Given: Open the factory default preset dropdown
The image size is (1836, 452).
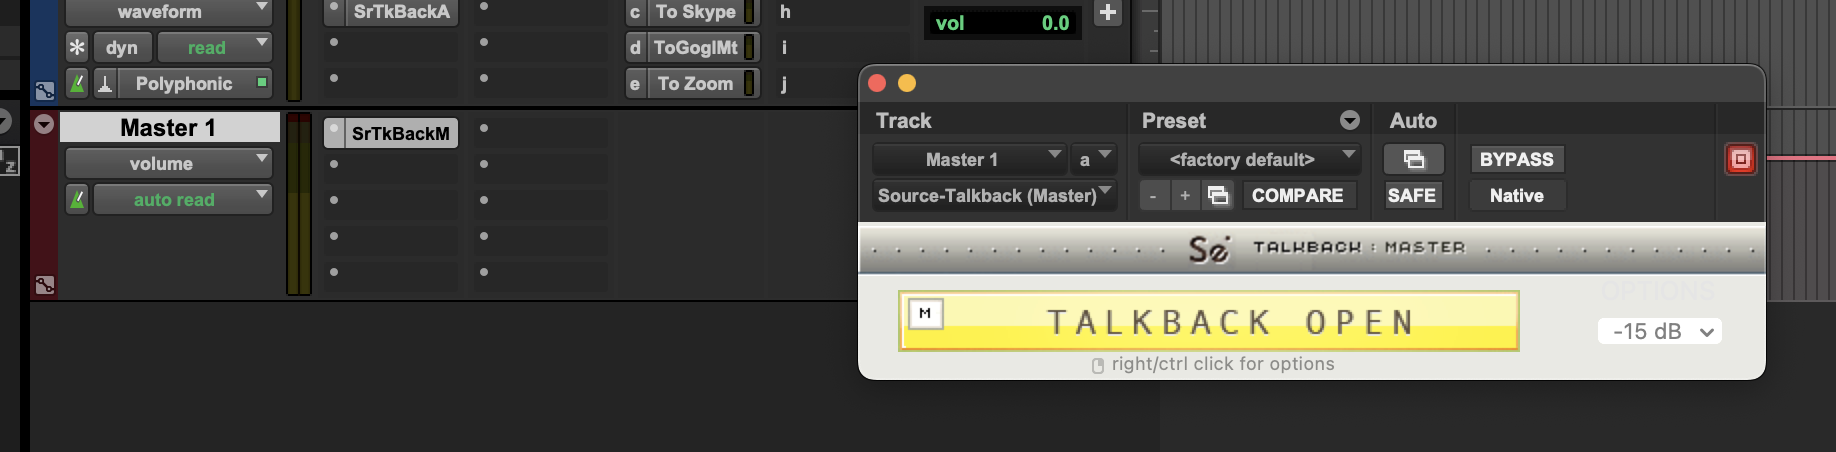Looking at the screenshot, I should coord(1249,159).
